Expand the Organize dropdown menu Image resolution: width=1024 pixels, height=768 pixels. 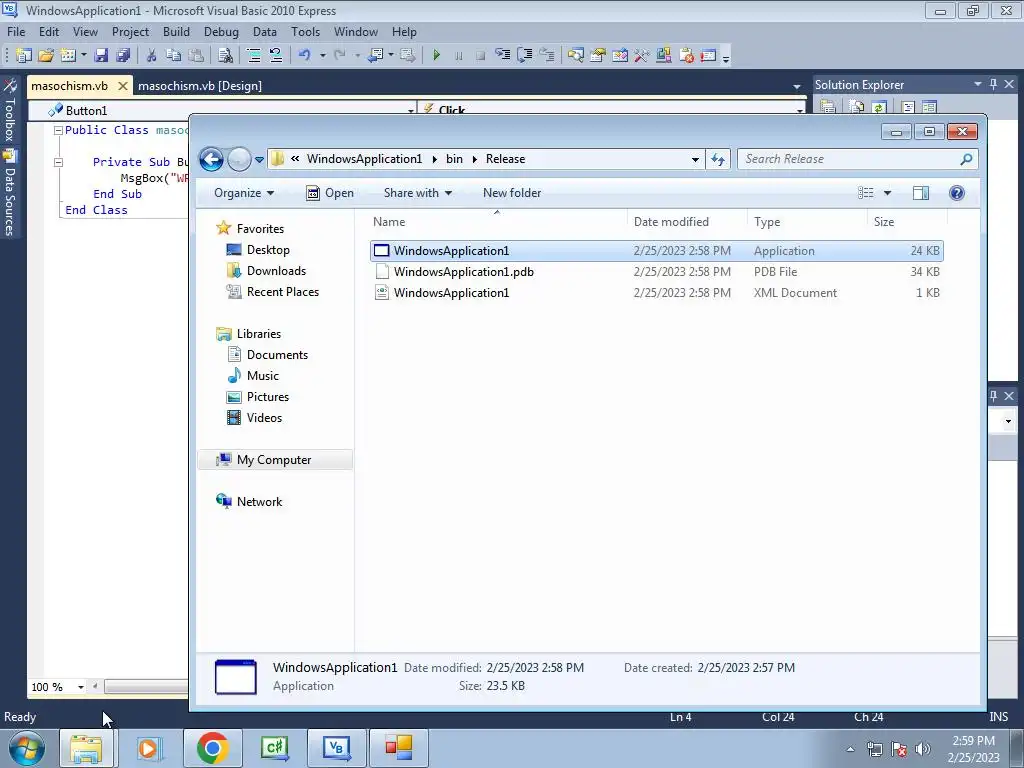click(x=244, y=193)
